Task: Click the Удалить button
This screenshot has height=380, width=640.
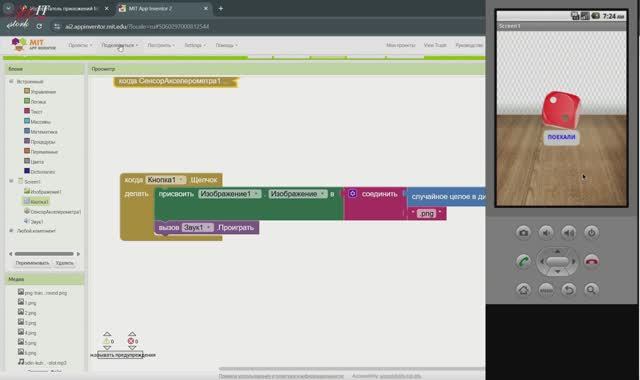Action: pos(64,263)
